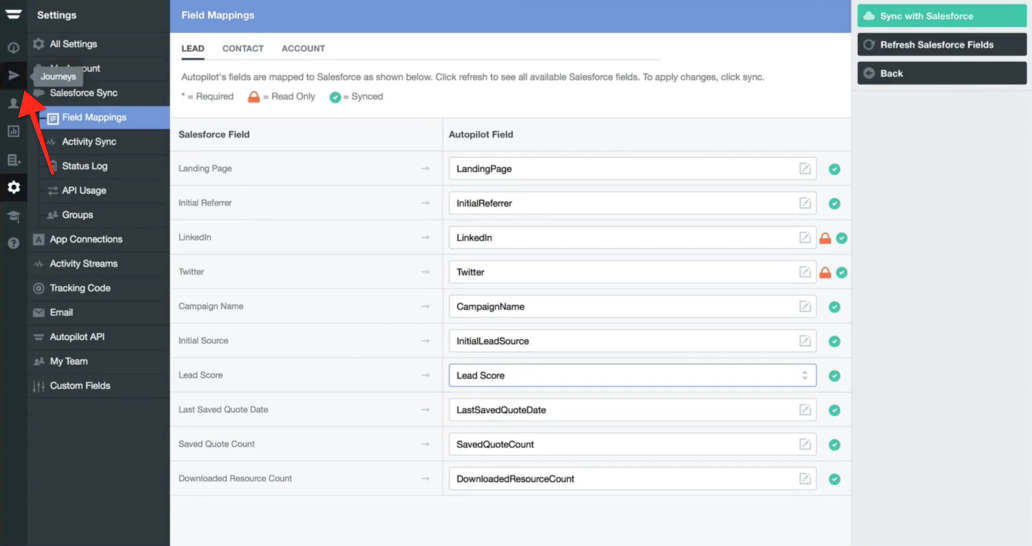Viewport: 1032px width, 546px height.
Task: Click synced checkmark on Saved Quote Count row
Action: click(x=835, y=445)
